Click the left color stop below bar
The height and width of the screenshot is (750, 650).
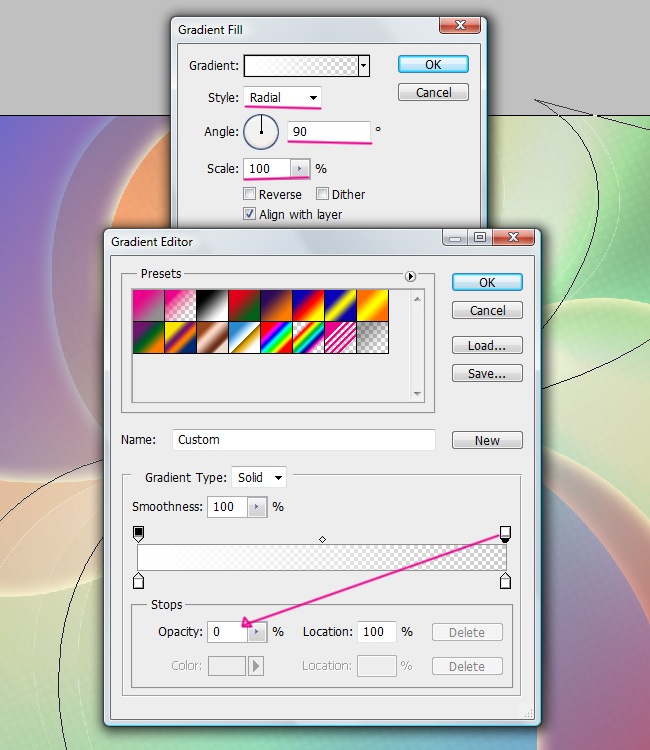pos(139,581)
